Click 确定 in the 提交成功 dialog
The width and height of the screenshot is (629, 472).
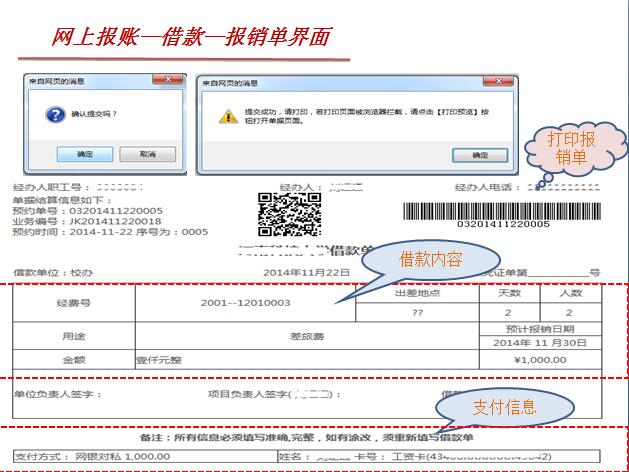[479, 156]
